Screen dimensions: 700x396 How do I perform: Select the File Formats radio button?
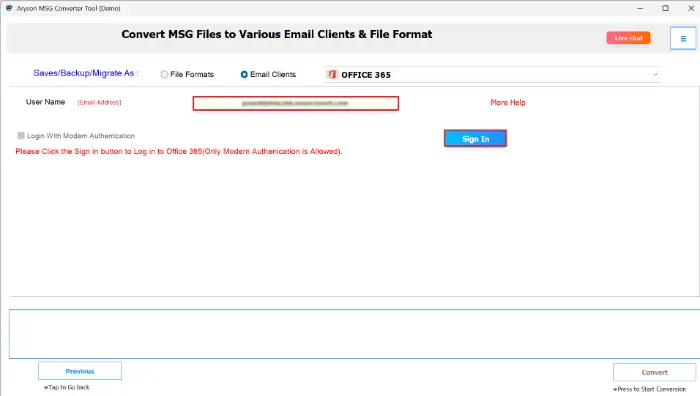click(164, 75)
